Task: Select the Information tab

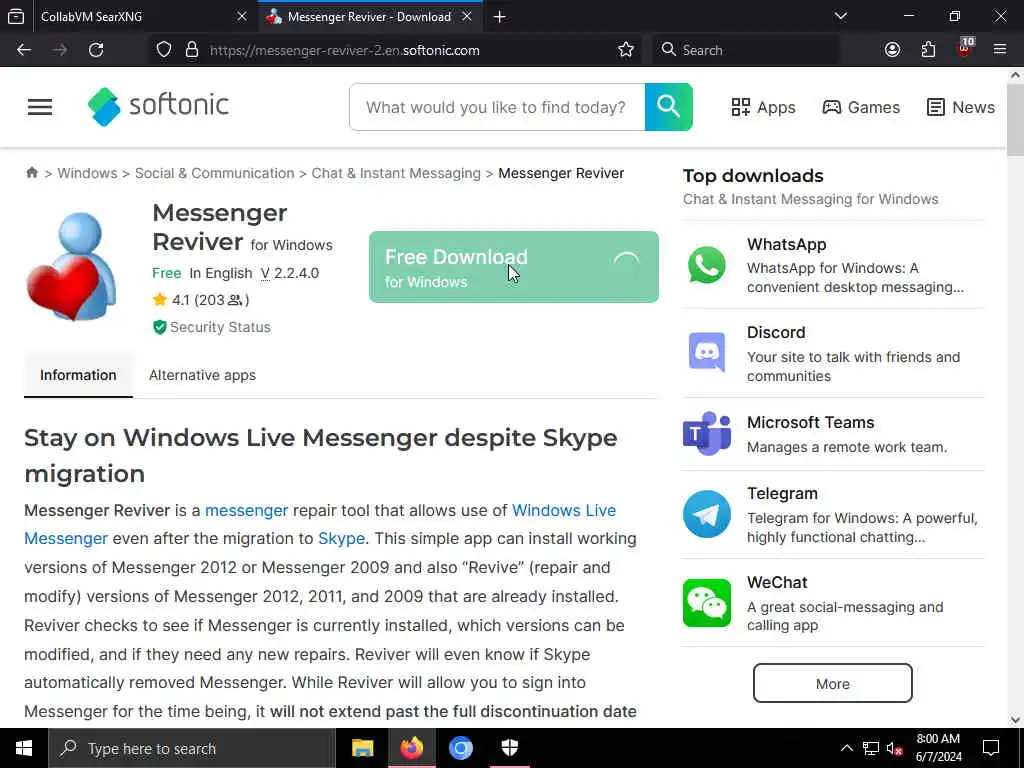Action: click(x=78, y=375)
